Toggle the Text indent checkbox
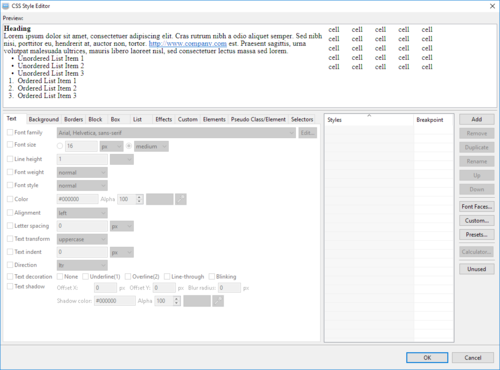Viewport: 500px width, 370px height. coord(10,252)
